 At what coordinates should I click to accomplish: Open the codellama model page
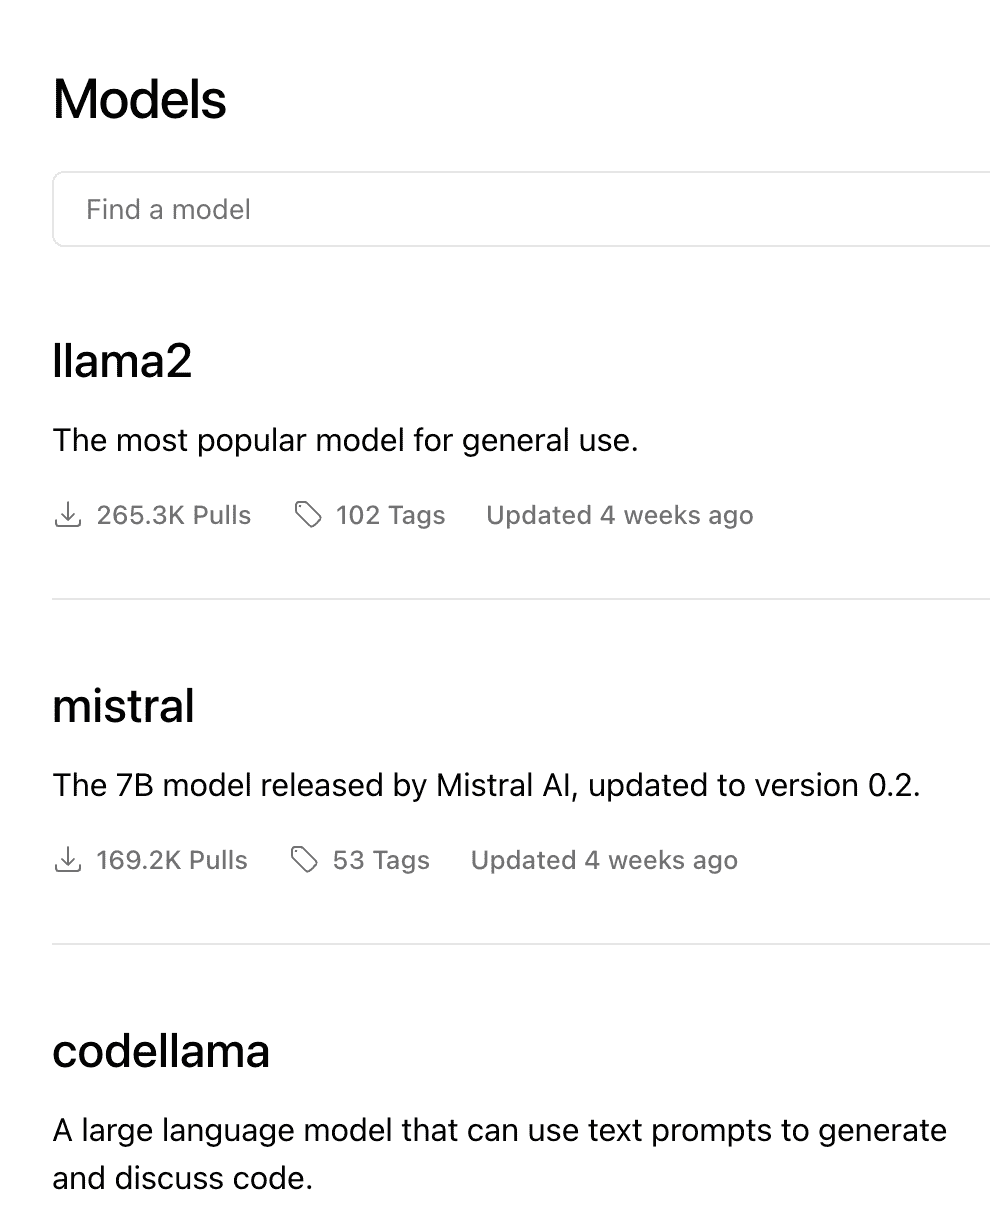(161, 1051)
